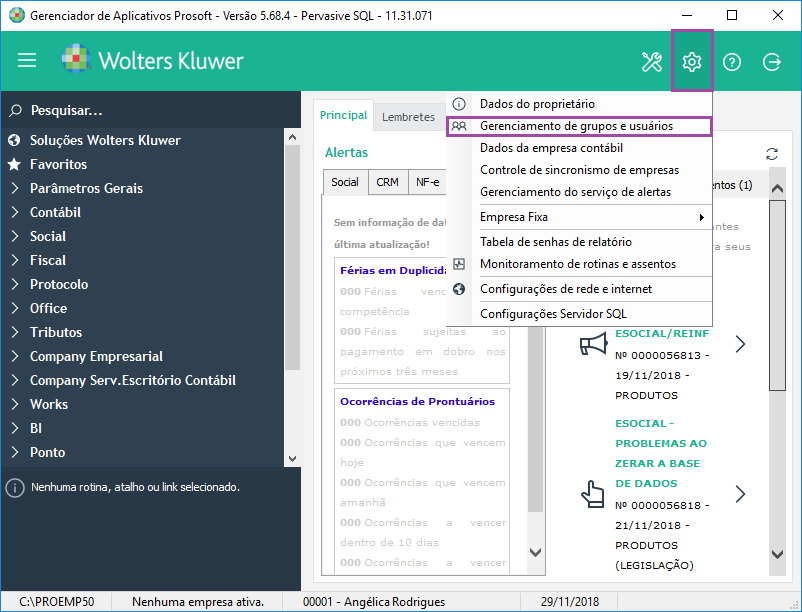Click the search magnifier icon
The image size is (802, 612).
[x=15, y=110]
